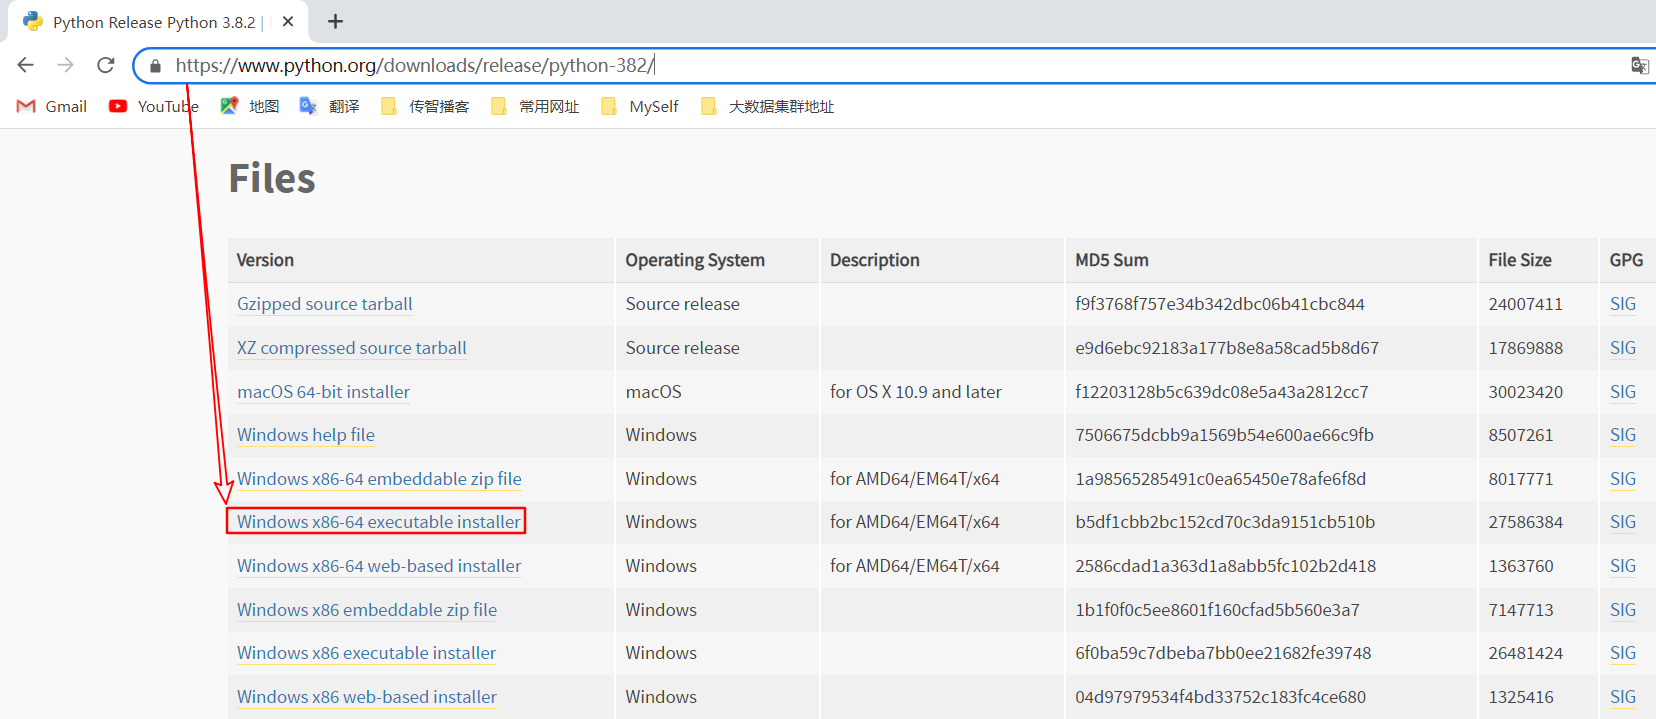
Task: Expand the 常用网址 bookmark folder
Action: tap(535, 106)
